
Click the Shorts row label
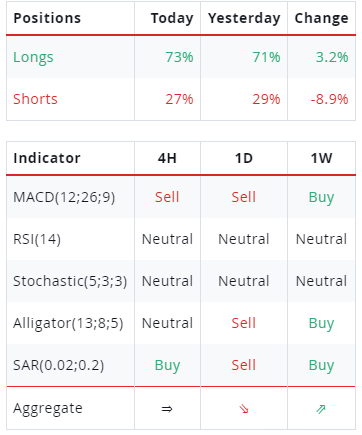coord(35,99)
